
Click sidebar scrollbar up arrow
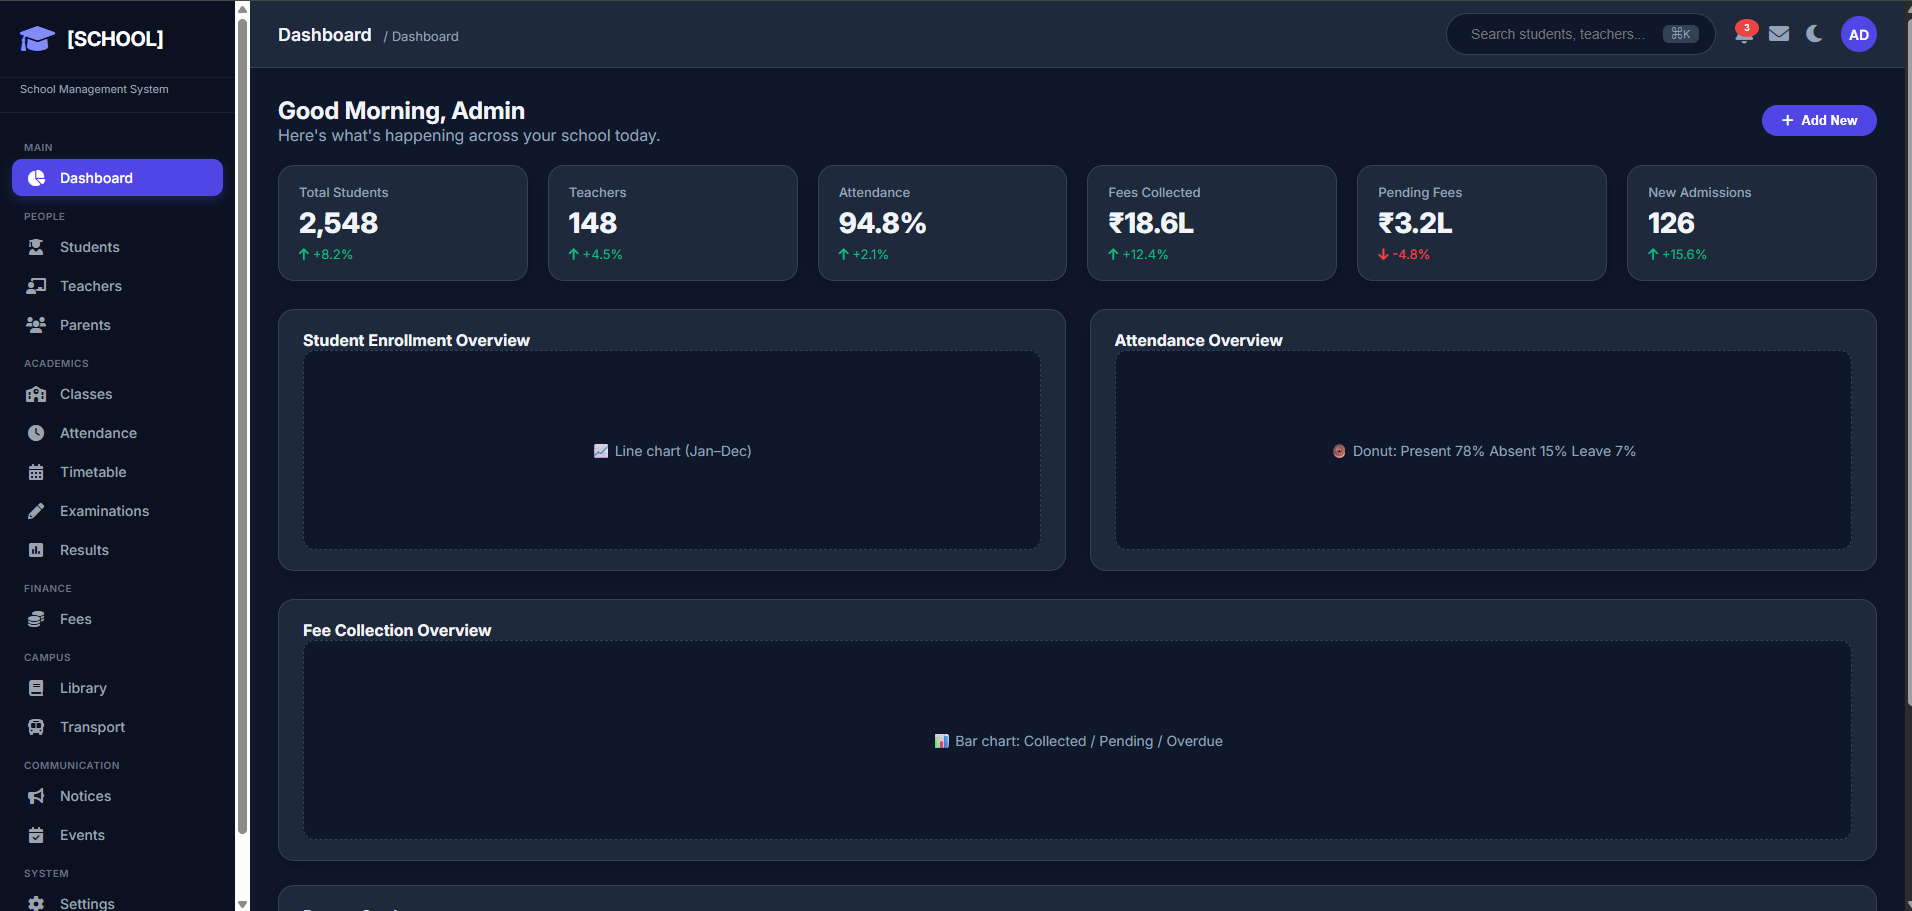click(x=242, y=8)
